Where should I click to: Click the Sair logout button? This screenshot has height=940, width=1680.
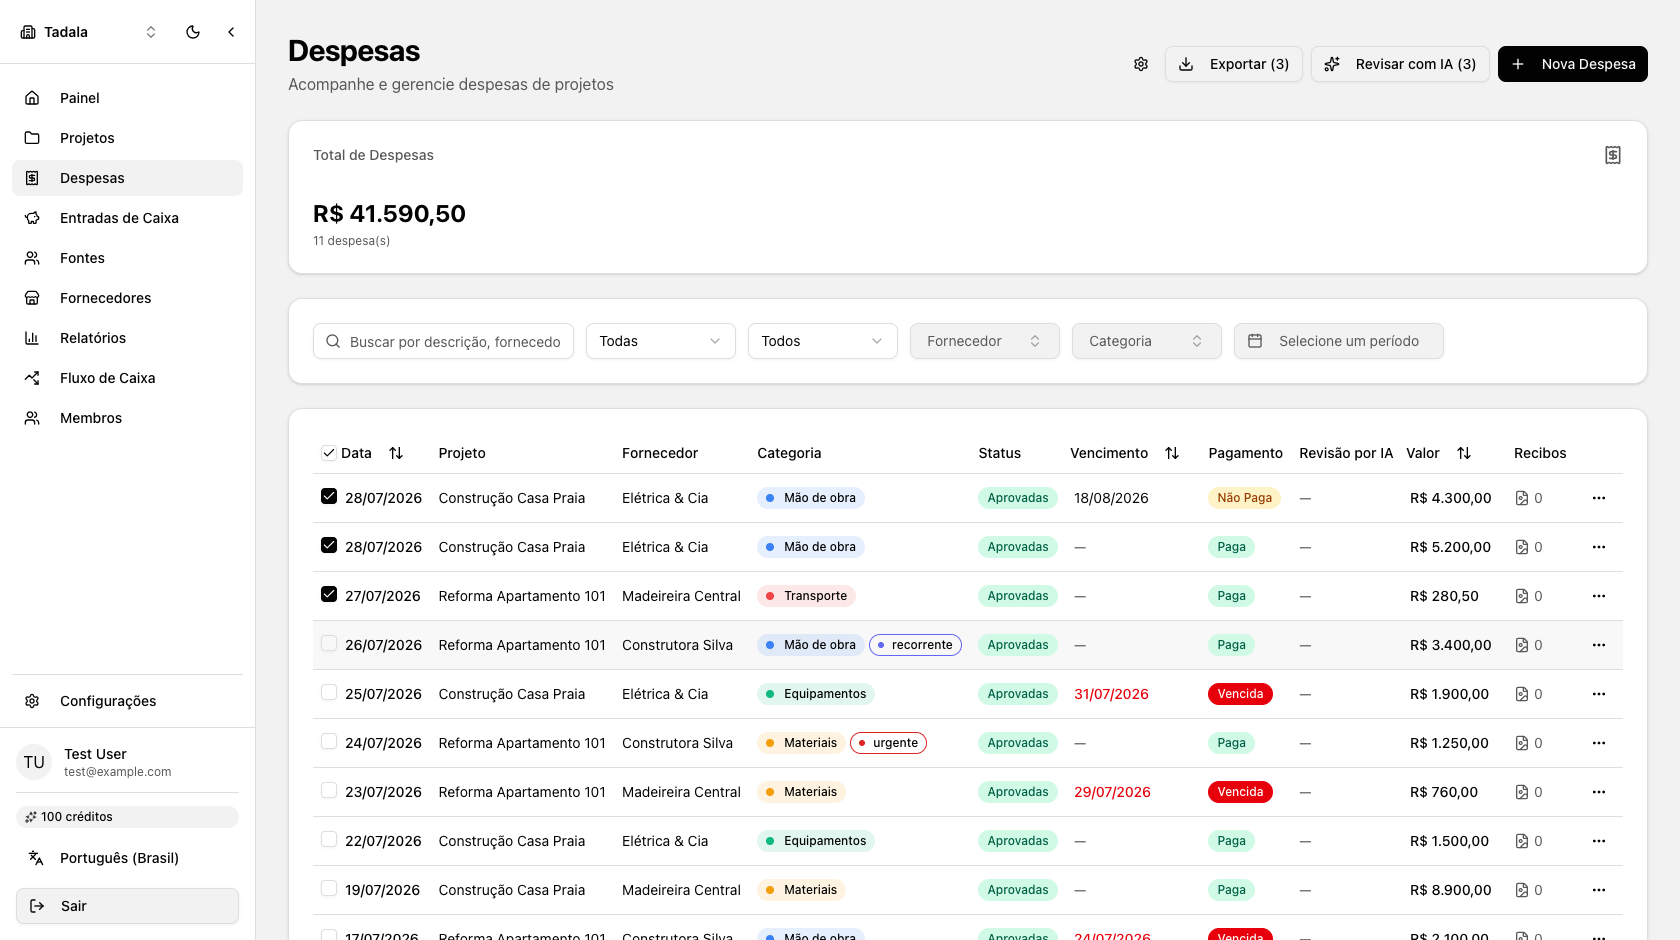pos(127,906)
